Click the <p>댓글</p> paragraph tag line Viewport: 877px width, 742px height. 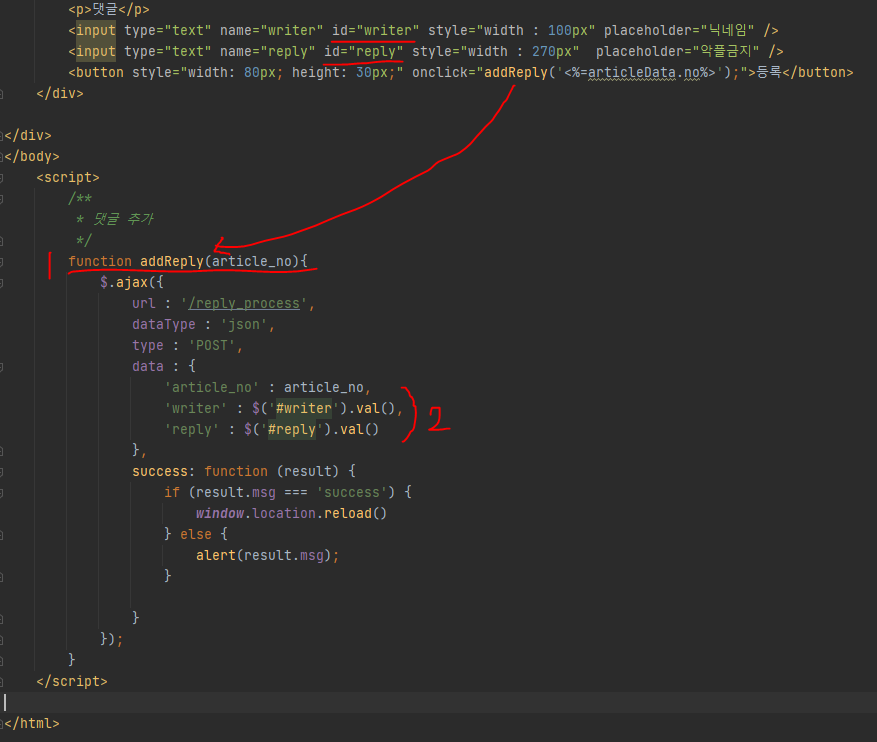point(109,10)
